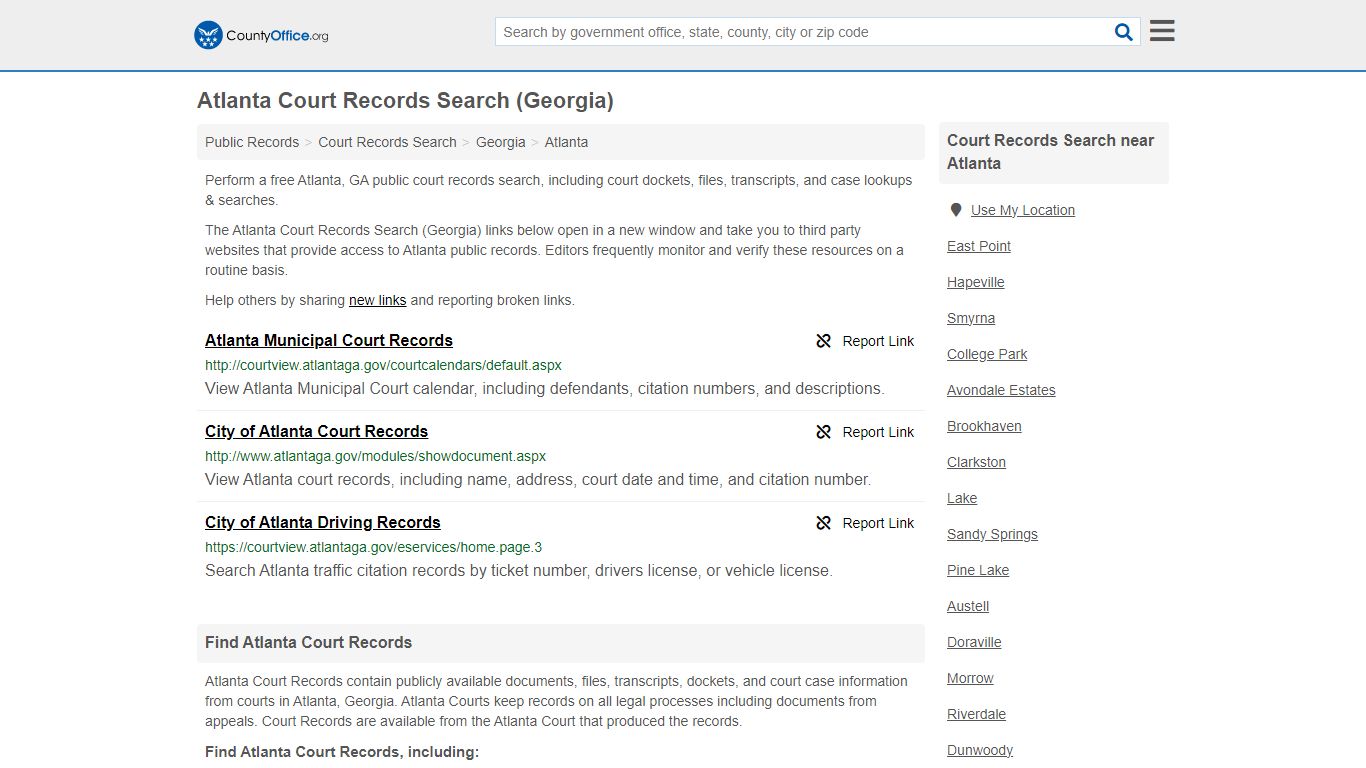
Task: Go to Court Records Search breadcrumb
Action: coord(387,142)
